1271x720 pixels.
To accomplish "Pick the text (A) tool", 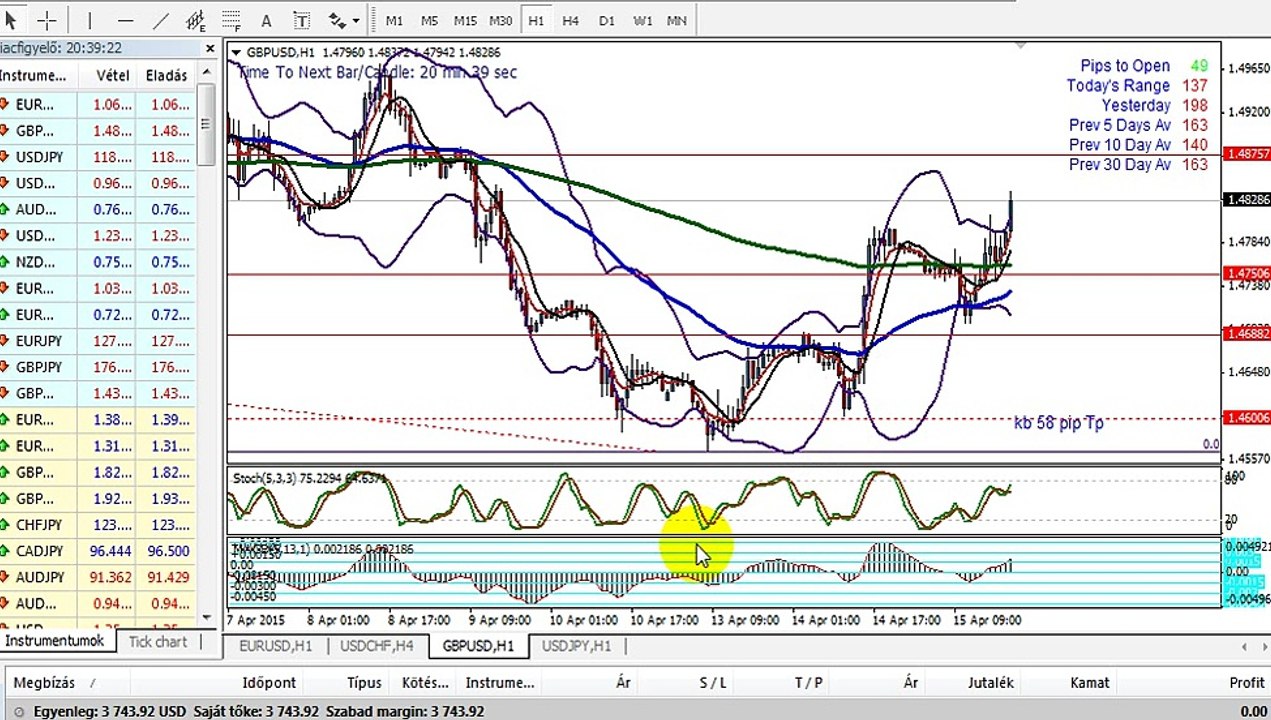I will click(x=266, y=20).
